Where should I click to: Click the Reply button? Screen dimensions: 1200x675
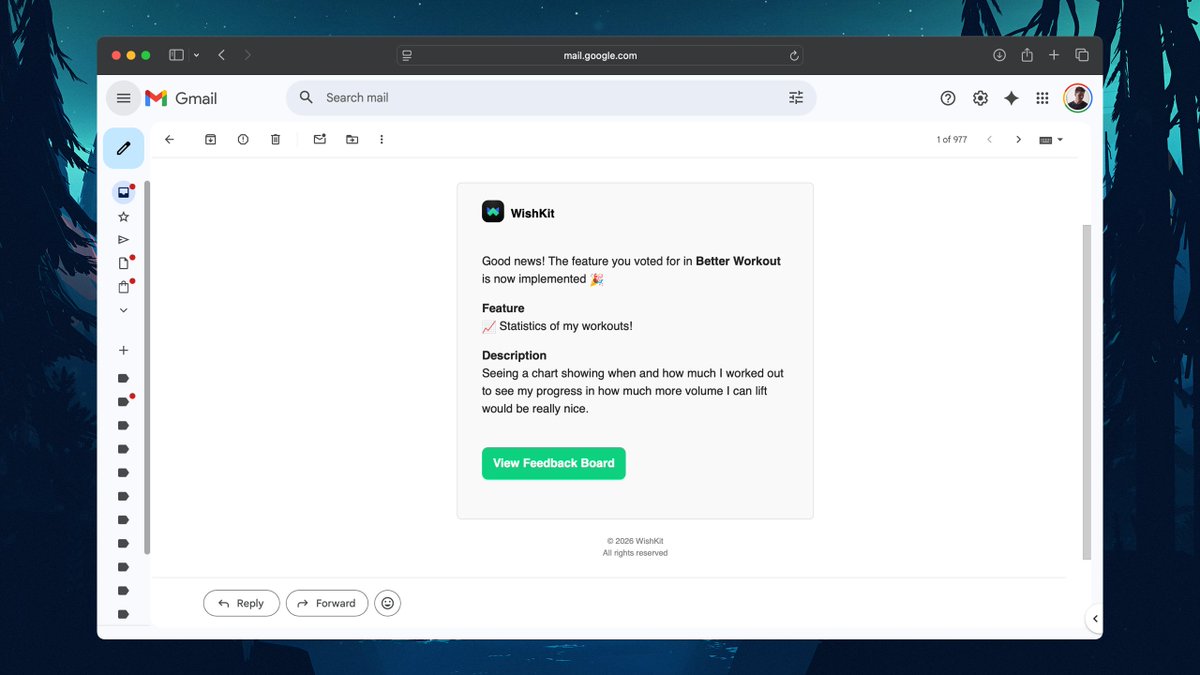click(x=241, y=603)
